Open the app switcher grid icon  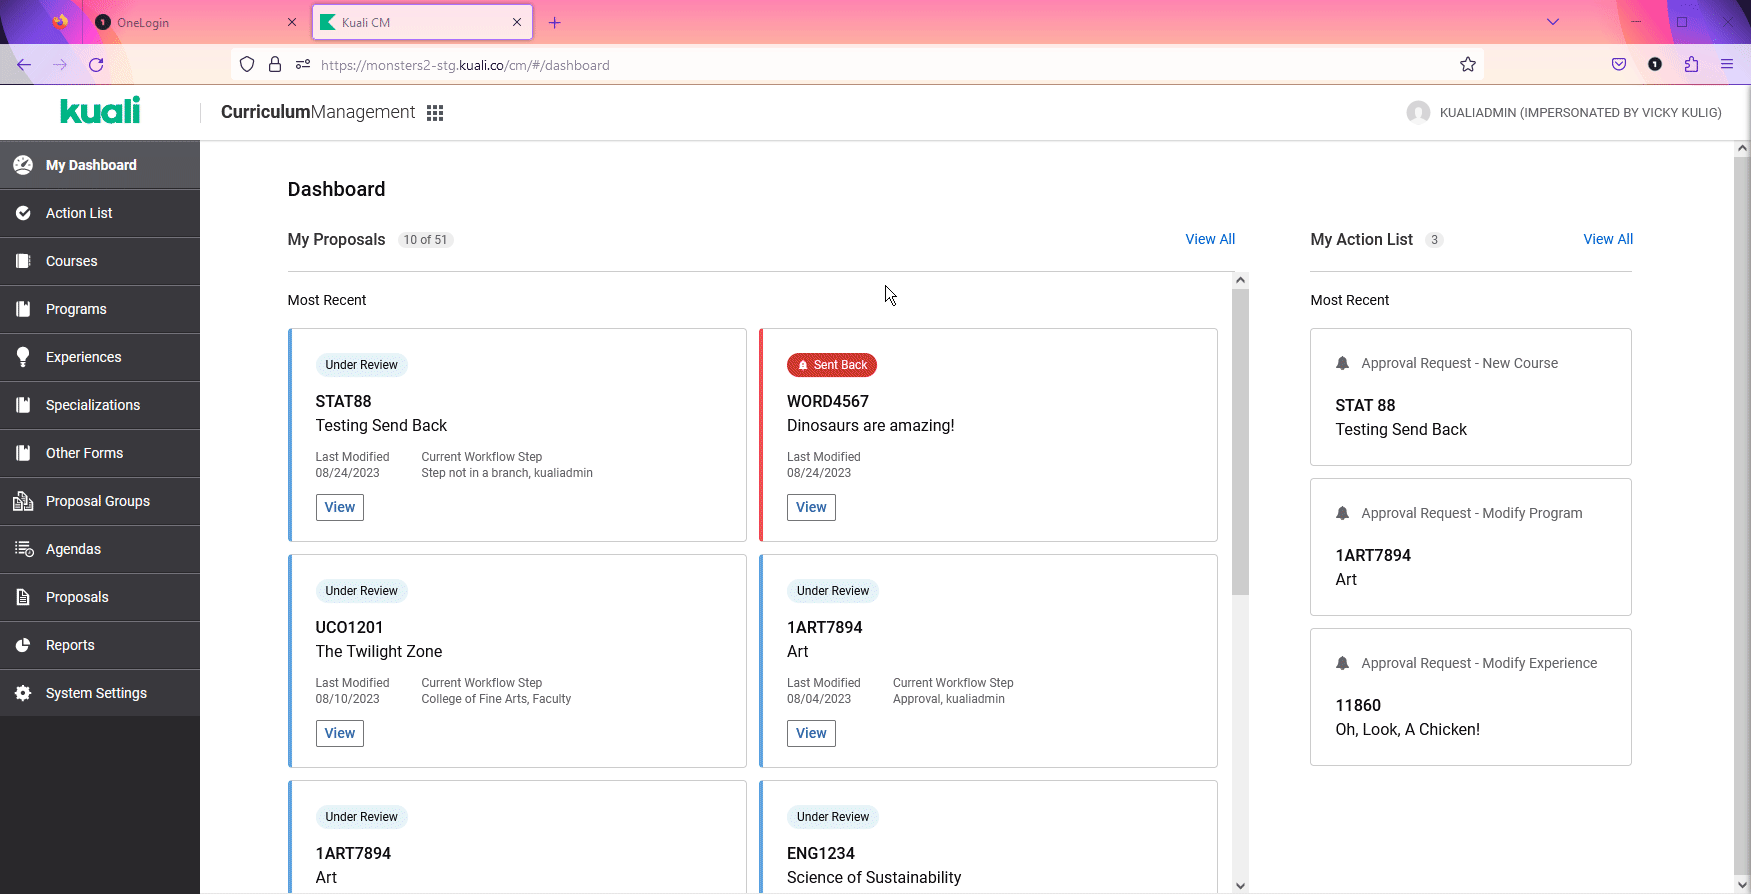click(x=435, y=113)
